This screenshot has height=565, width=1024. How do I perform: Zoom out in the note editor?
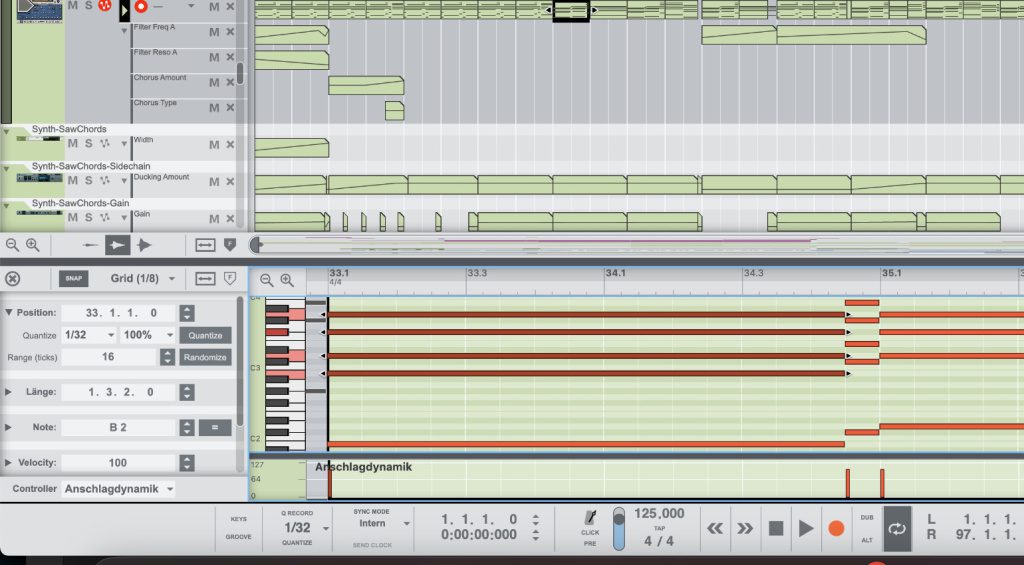point(266,280)
